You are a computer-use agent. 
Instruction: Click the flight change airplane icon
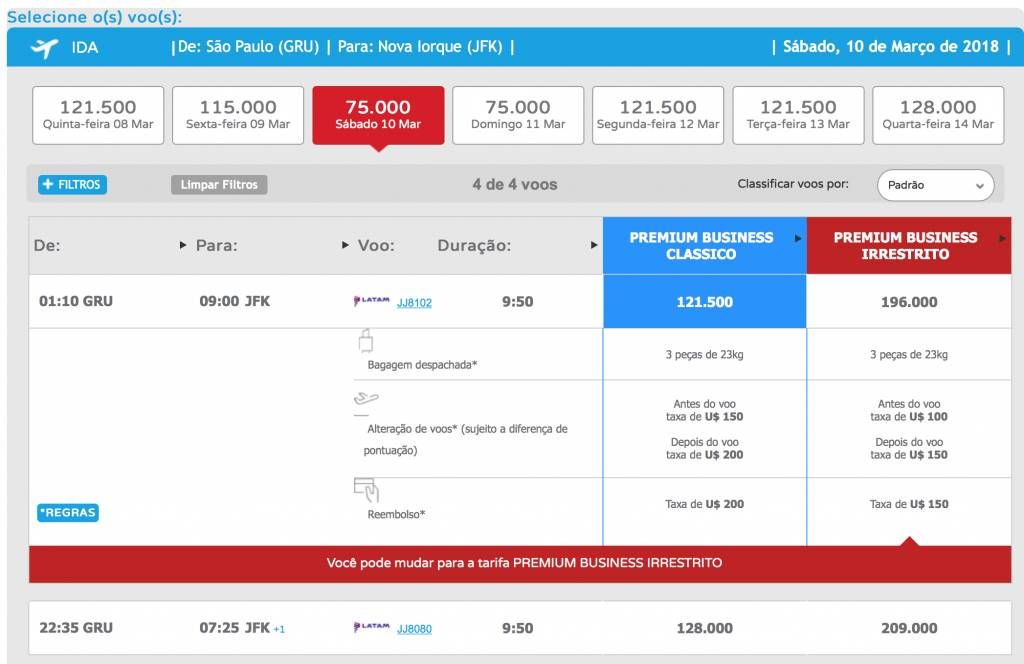tap(365, 399)
